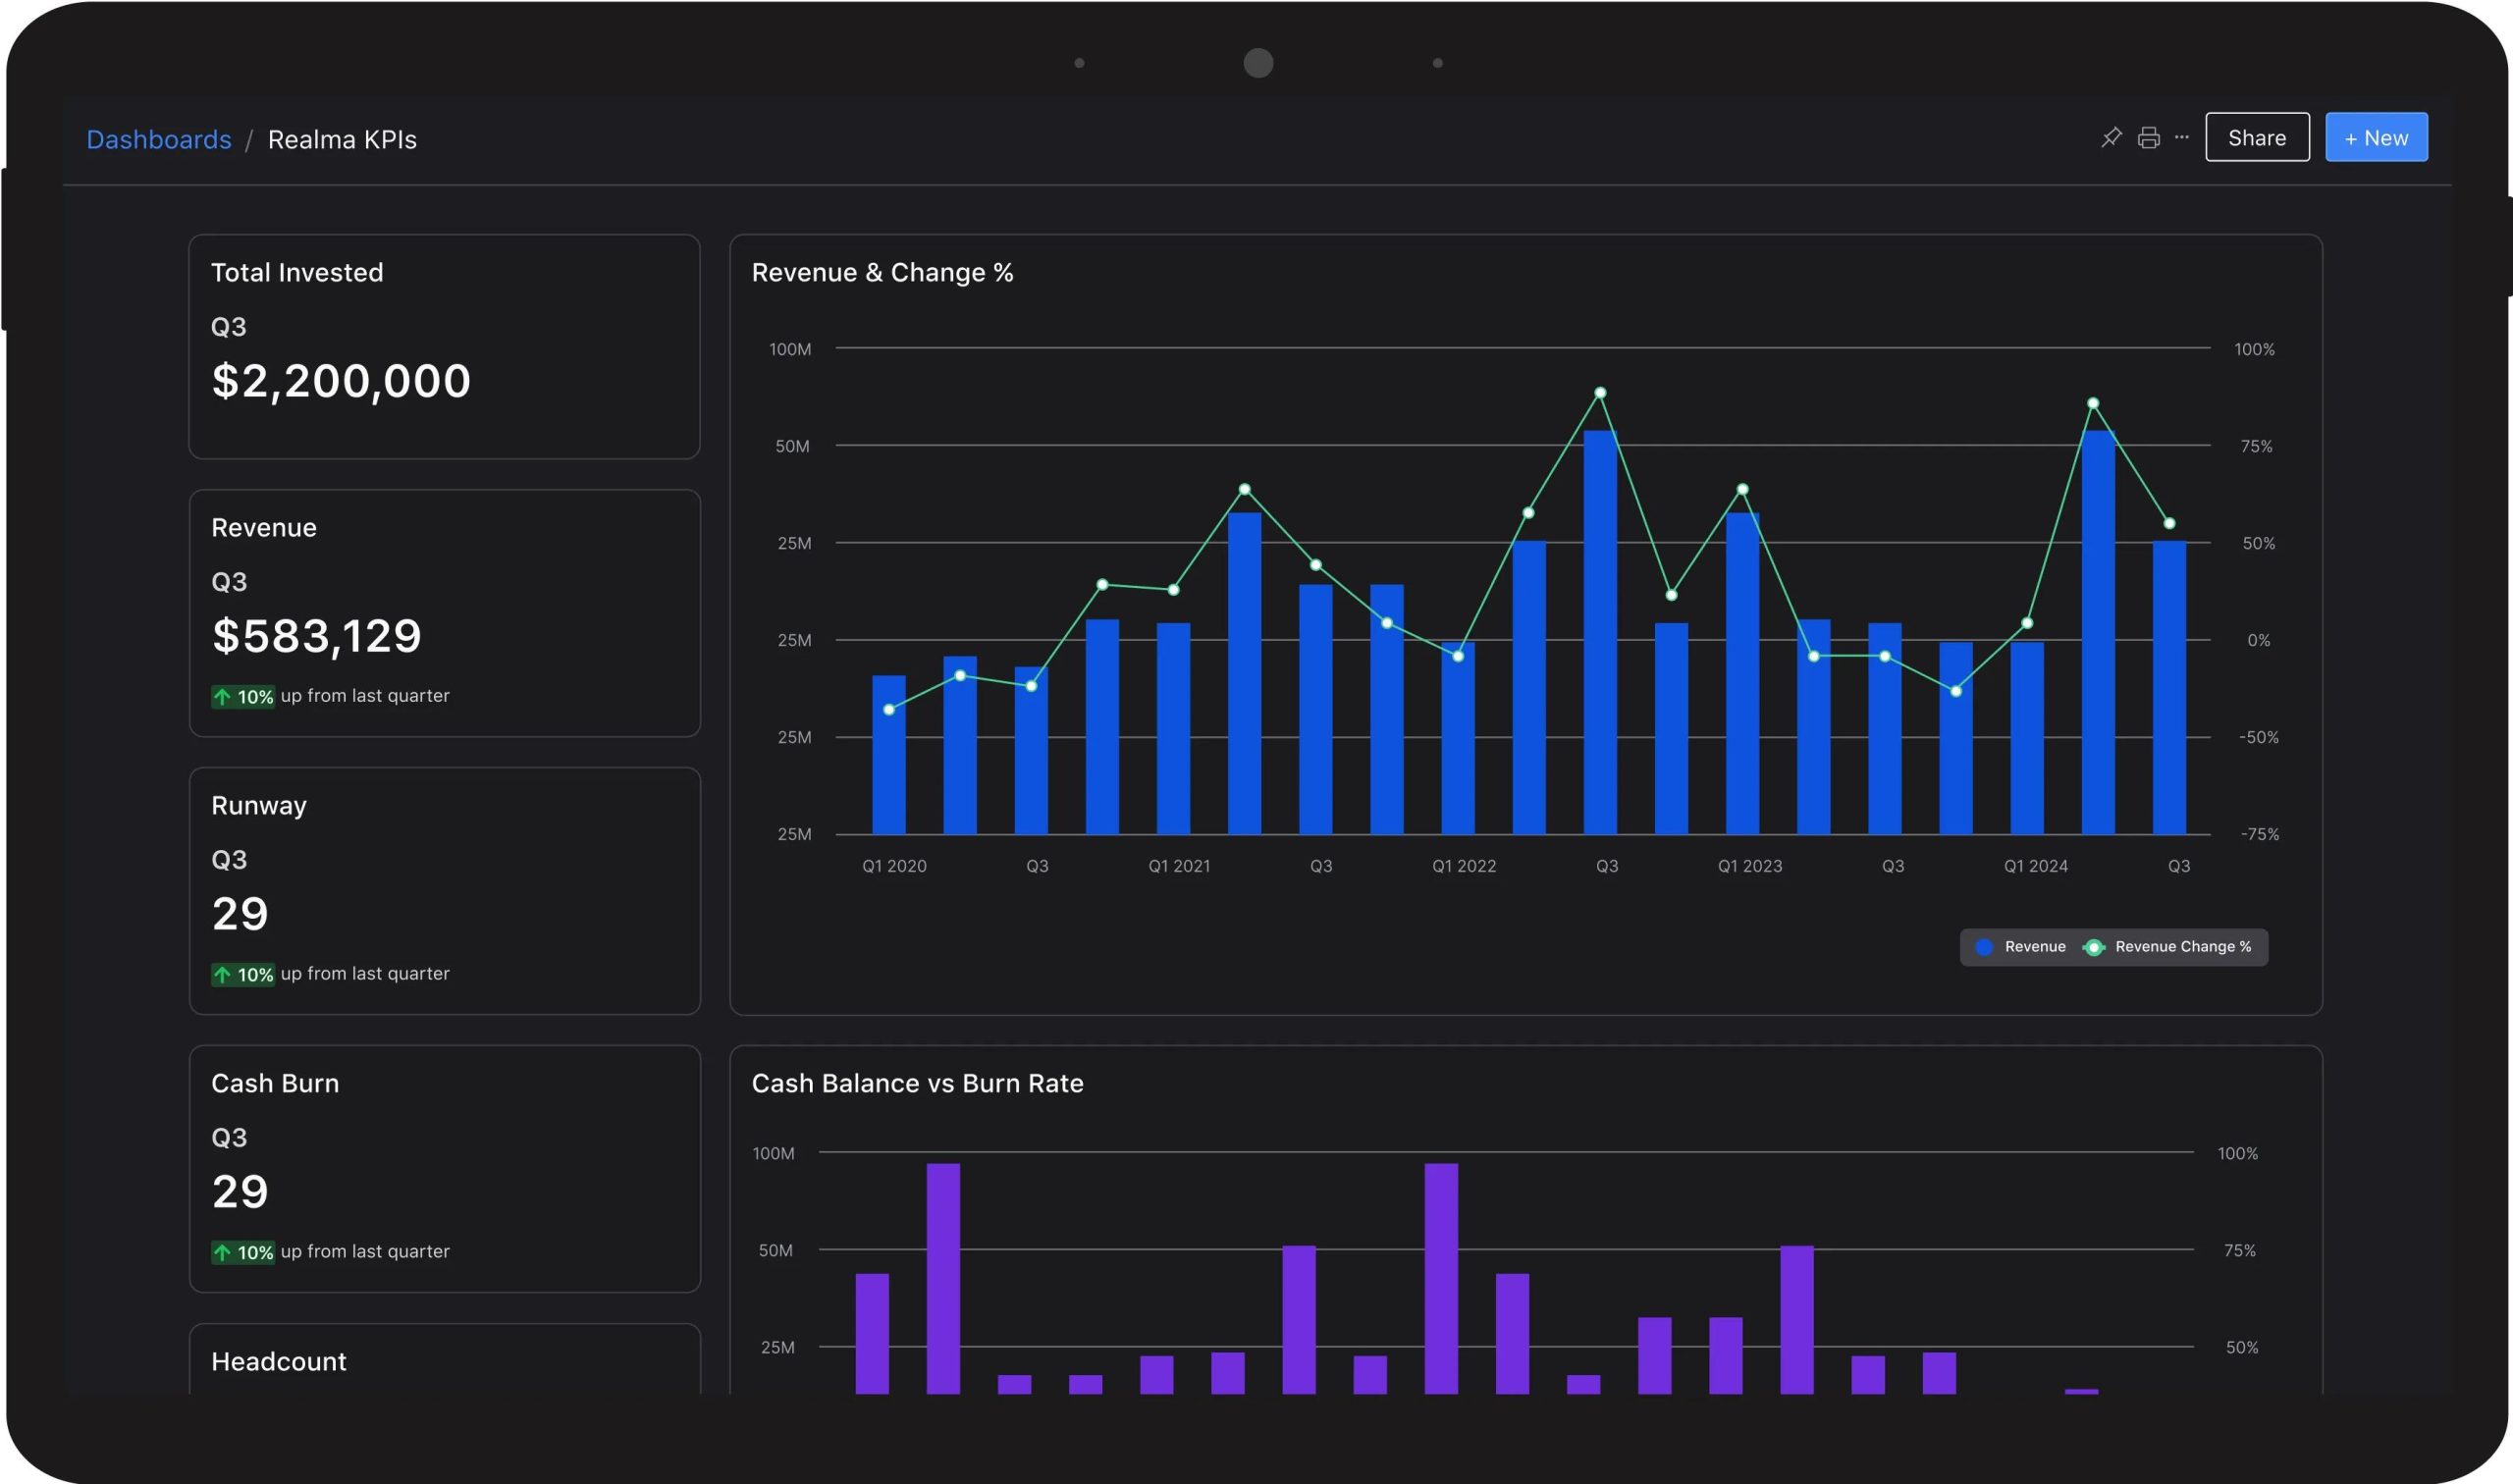Open the three-dot more options menu
Screen dimensions: 2513x1484
click(2181, 137)
